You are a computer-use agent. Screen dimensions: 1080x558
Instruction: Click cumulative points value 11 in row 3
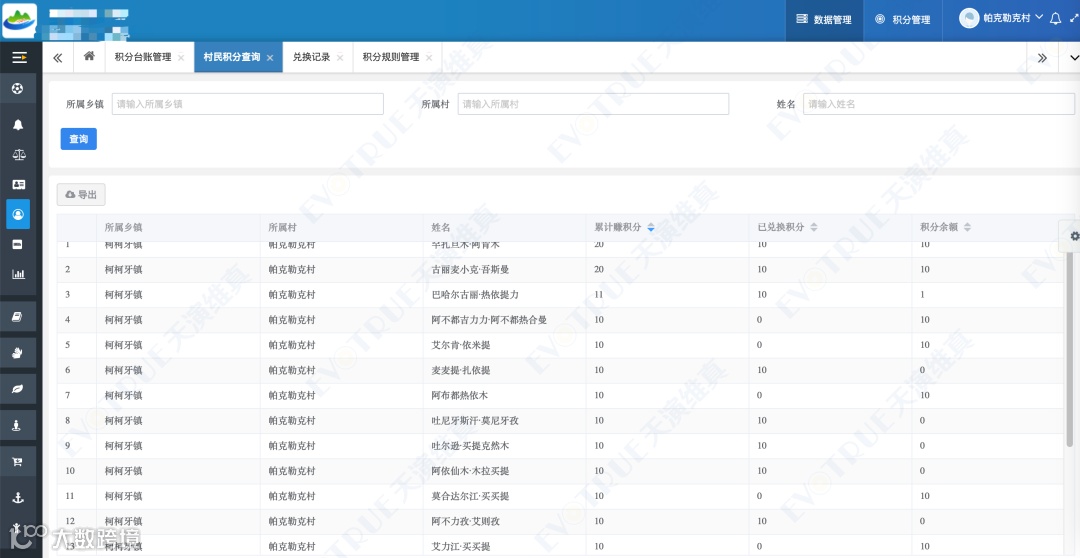pyautogui.click(x=599, y=295)
